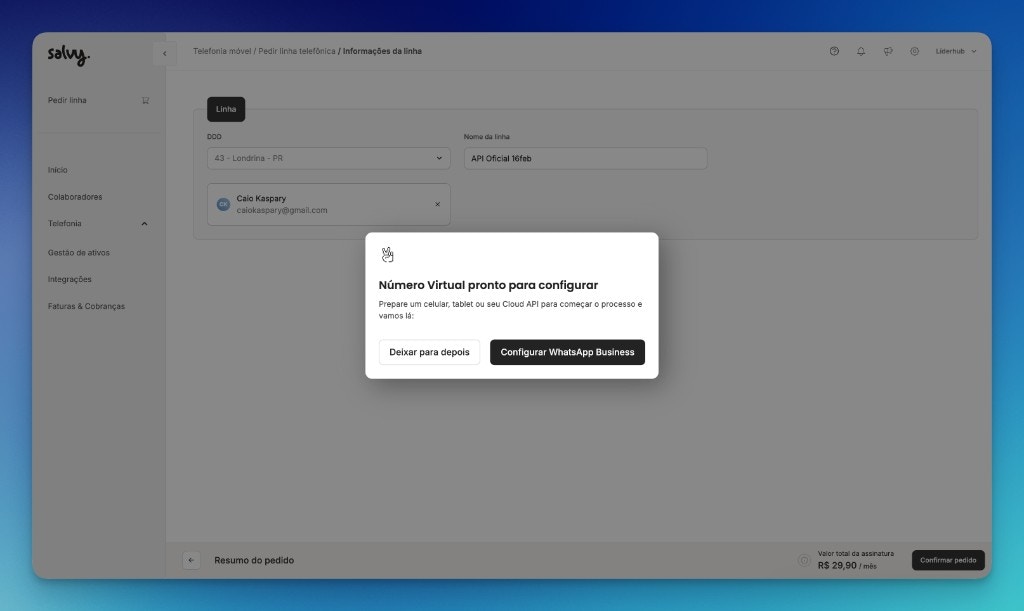Click the Confirmar pedido button
Screen dimensions: 1024x611
948,560
